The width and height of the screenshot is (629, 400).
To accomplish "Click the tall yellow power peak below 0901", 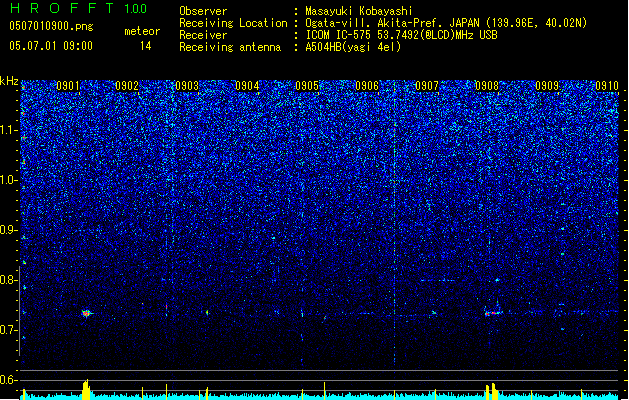I will point(86,389).
